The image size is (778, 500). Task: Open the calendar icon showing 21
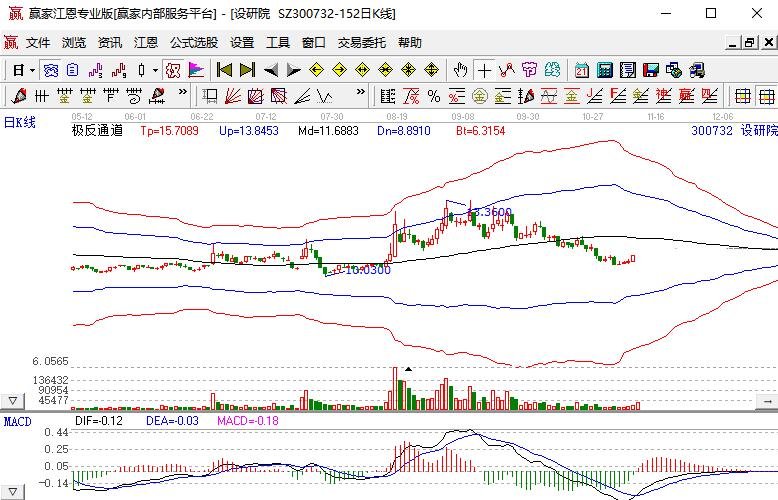pyautogui.click(x=582, y=70)
